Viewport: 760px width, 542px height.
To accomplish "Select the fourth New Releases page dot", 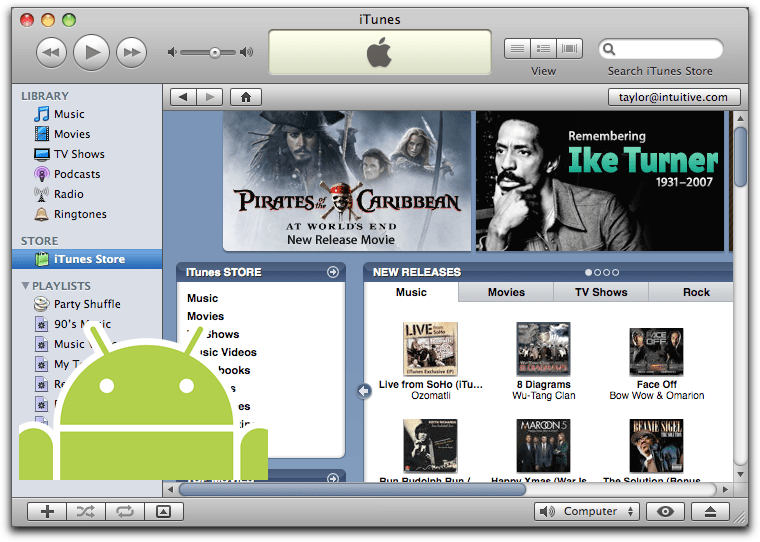I will coord(616,272).
